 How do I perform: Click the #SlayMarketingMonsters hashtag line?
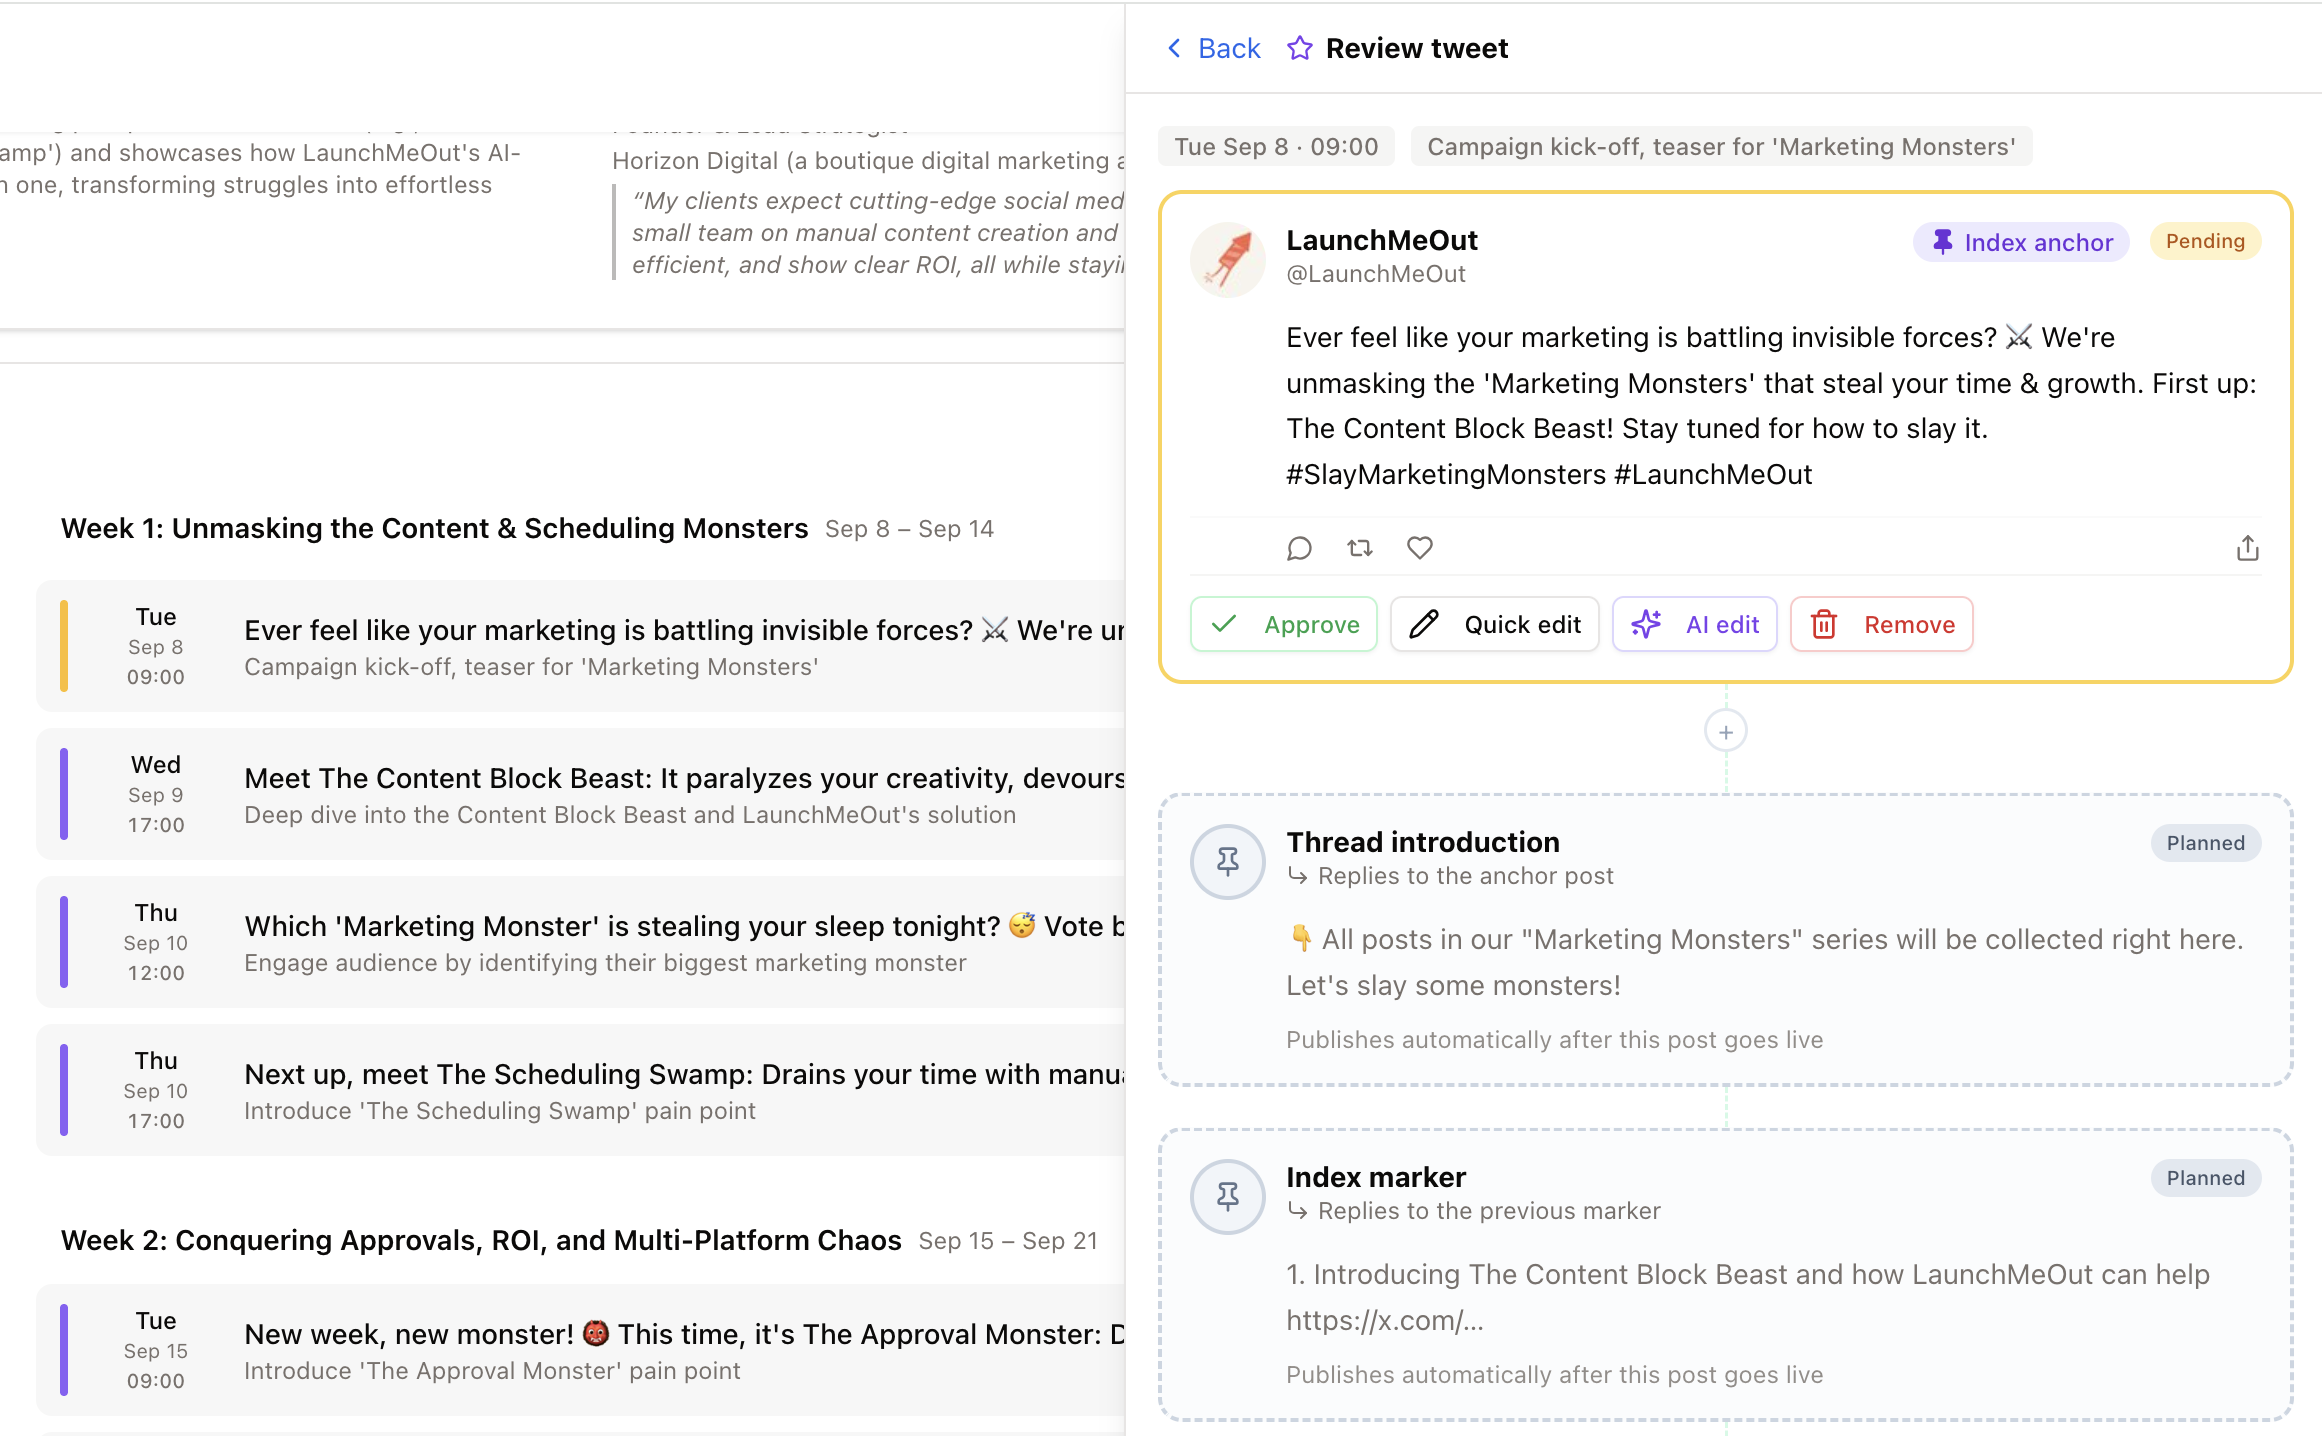pos(1549,474)
